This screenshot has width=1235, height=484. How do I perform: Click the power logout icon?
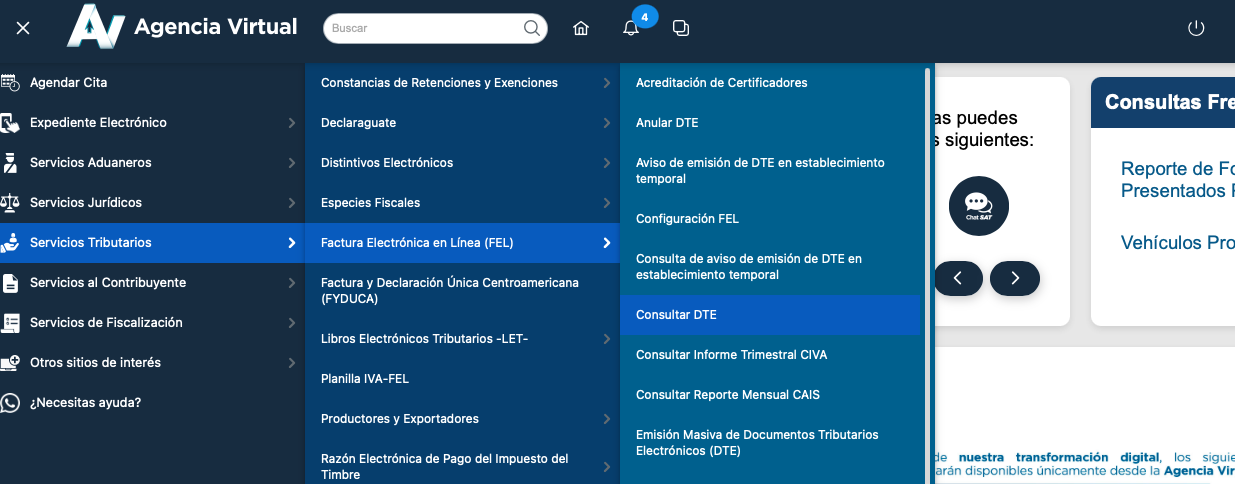click(1196, 28)
